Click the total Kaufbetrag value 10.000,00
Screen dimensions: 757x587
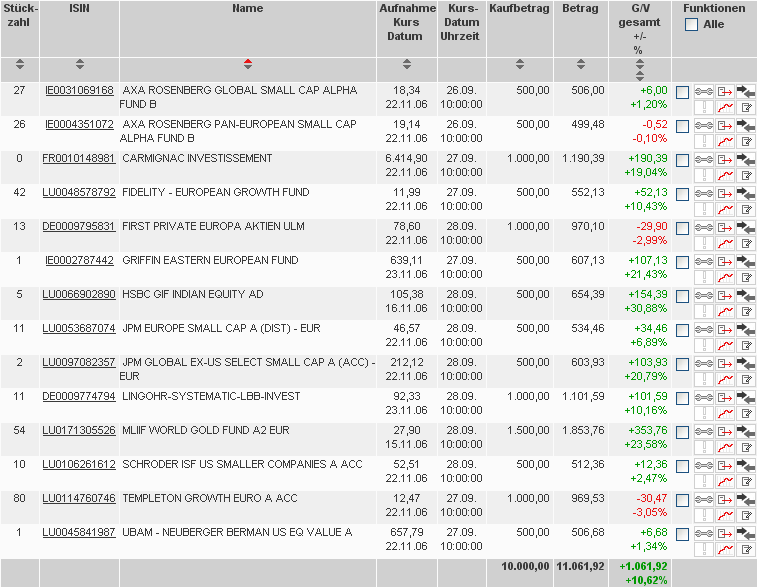click(x=525, y=566)
